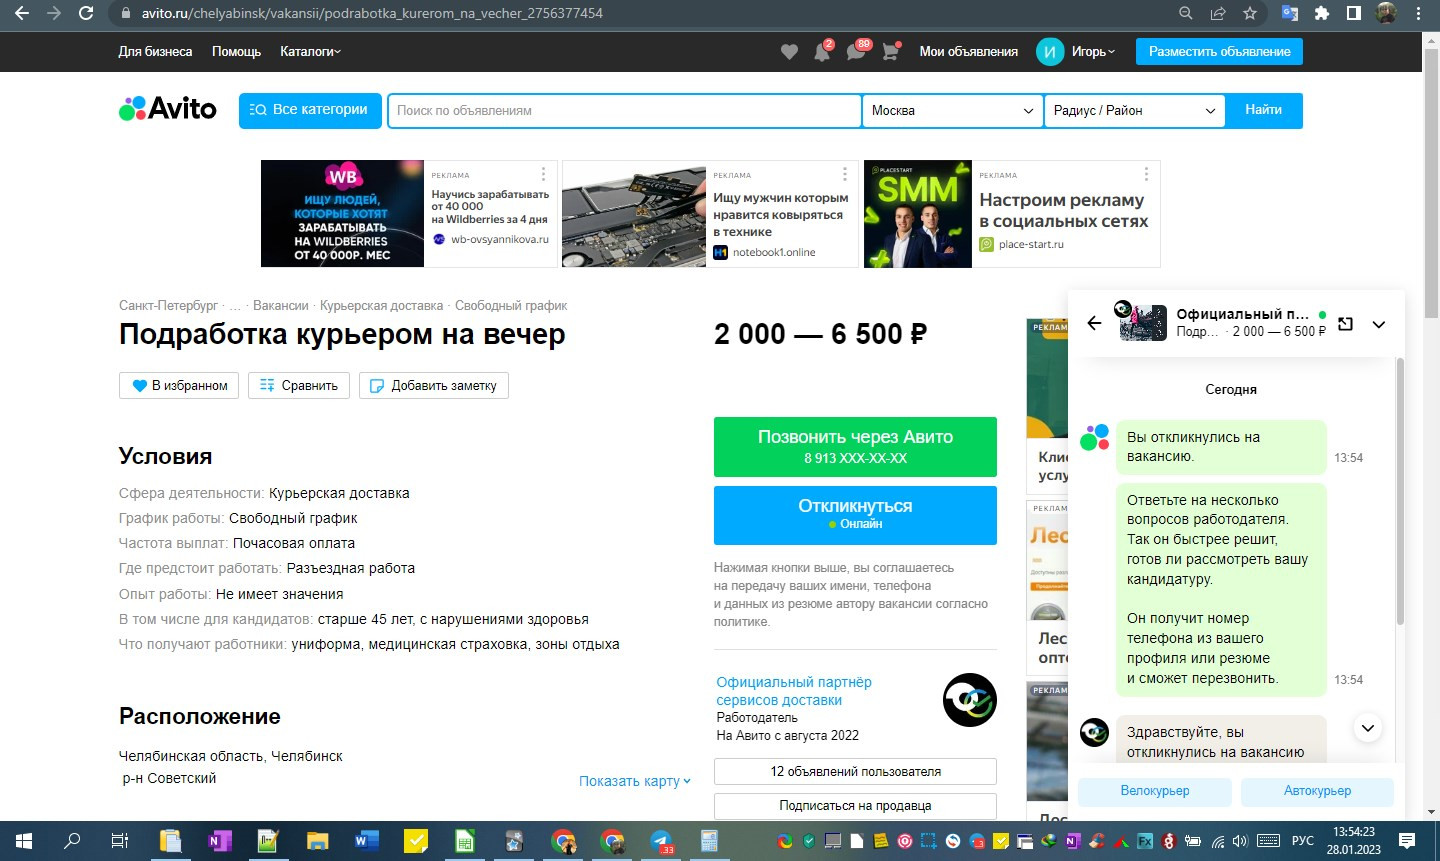Click 'Подписаться на продавца'
The image size is (1440, 861).
[855, 806]
